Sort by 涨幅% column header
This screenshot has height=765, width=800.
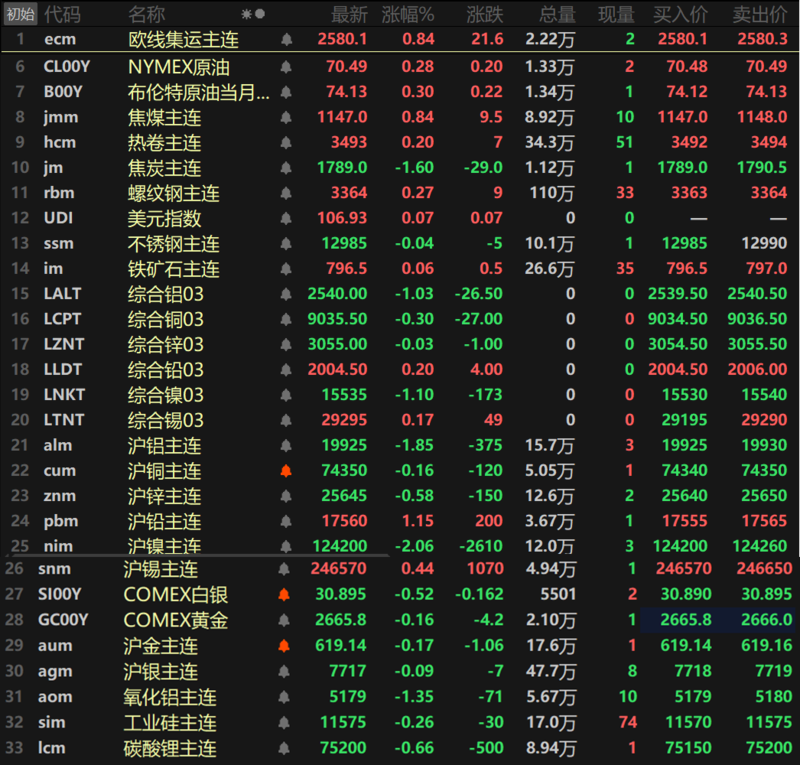coord(408,14)
